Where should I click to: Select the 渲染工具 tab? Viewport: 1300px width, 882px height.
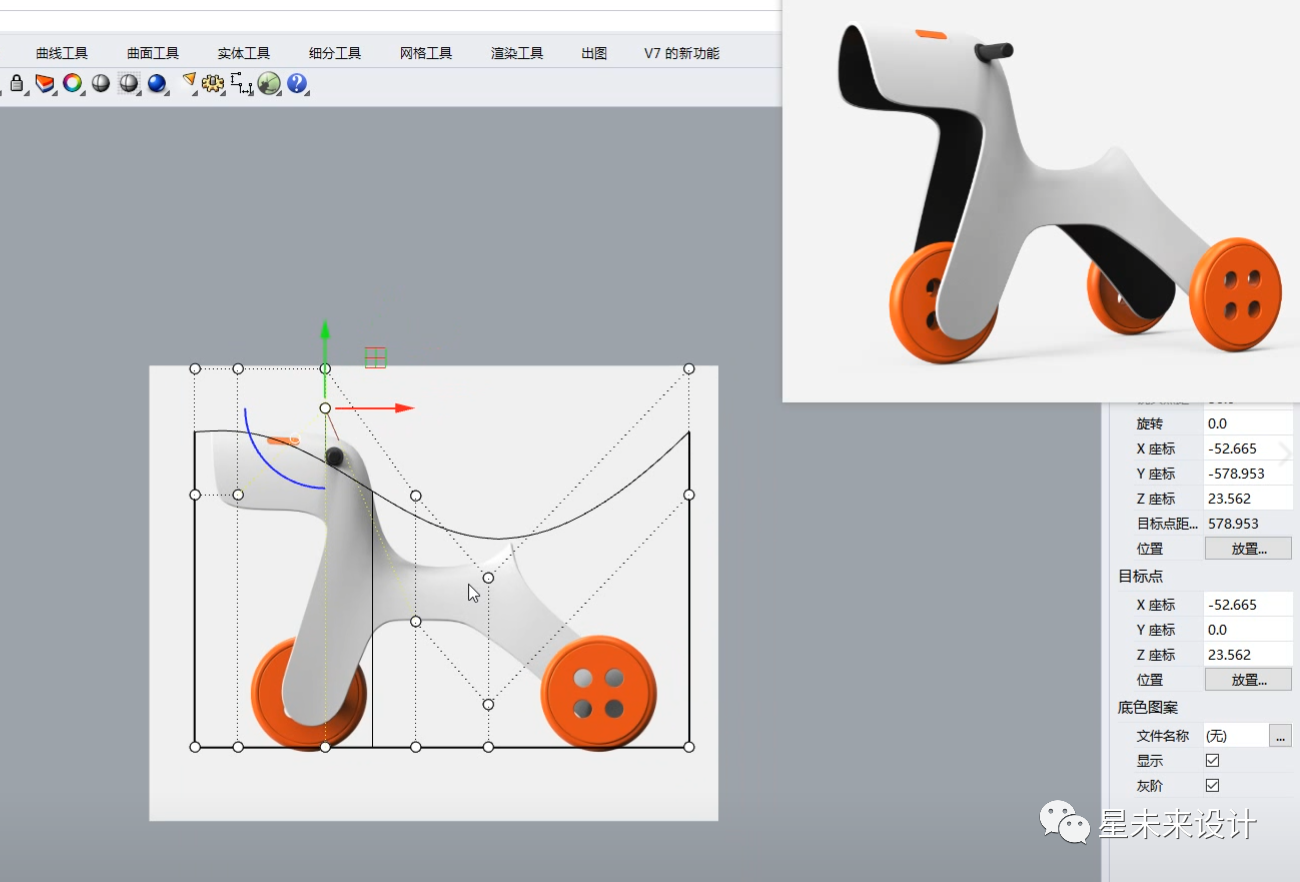pos(517,53)
